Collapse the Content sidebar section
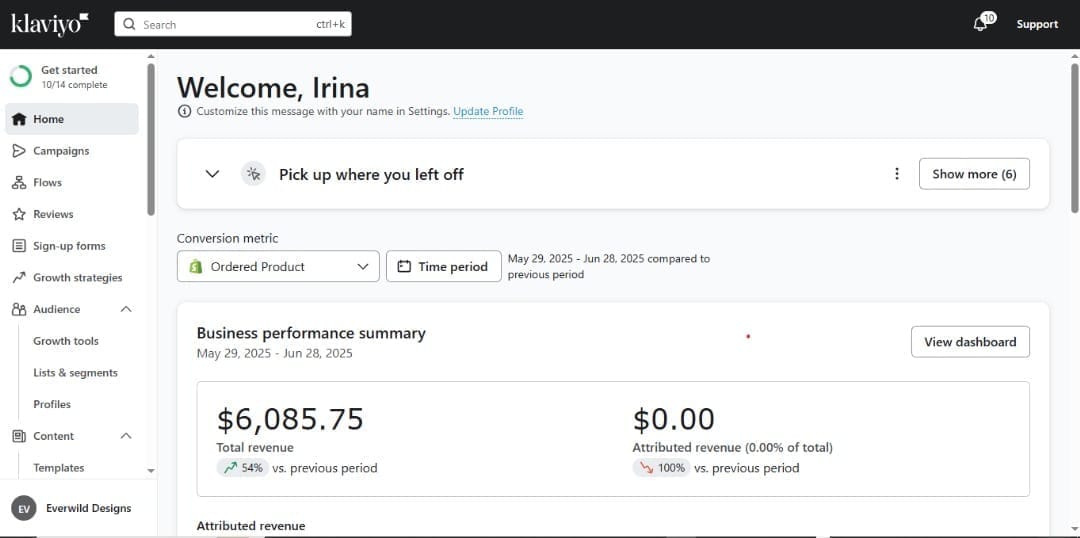Viewport: 1080px width, 538px height. click(x=126, y=436)
